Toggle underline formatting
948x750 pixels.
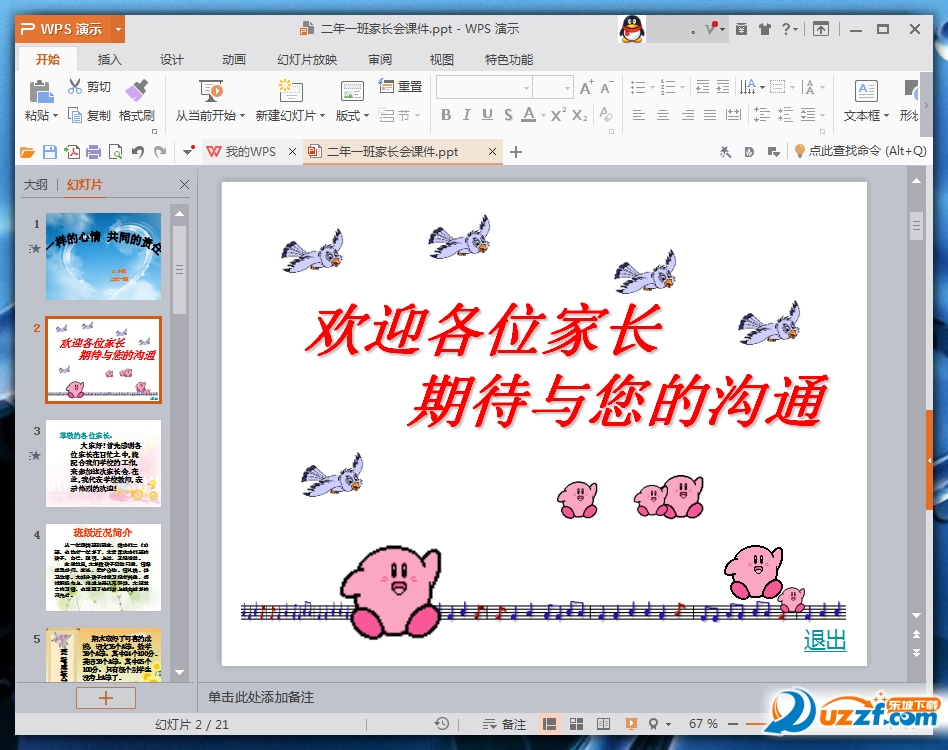tap(487, 115)
